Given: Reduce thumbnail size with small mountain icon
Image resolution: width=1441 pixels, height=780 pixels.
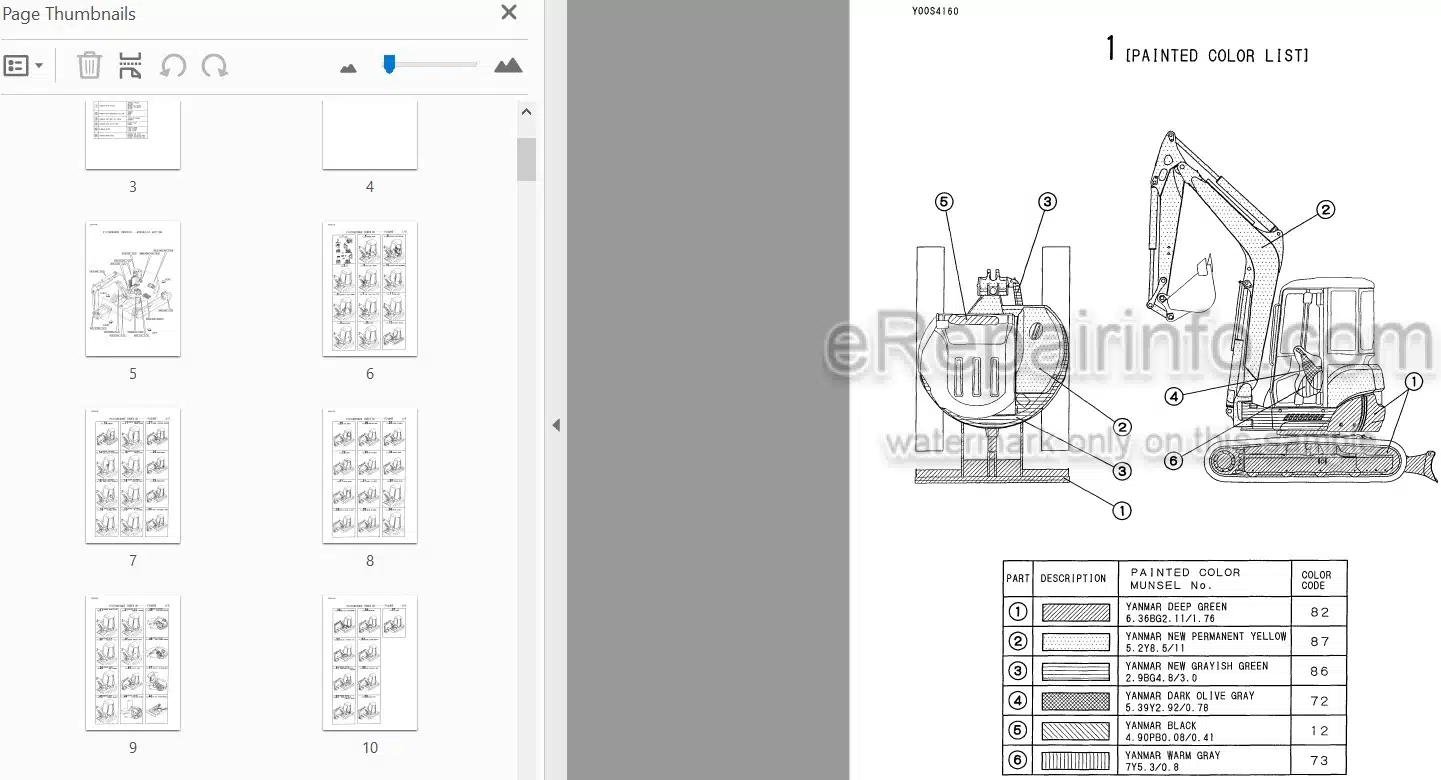Looking at the screenshot, I should pos(348,68).
